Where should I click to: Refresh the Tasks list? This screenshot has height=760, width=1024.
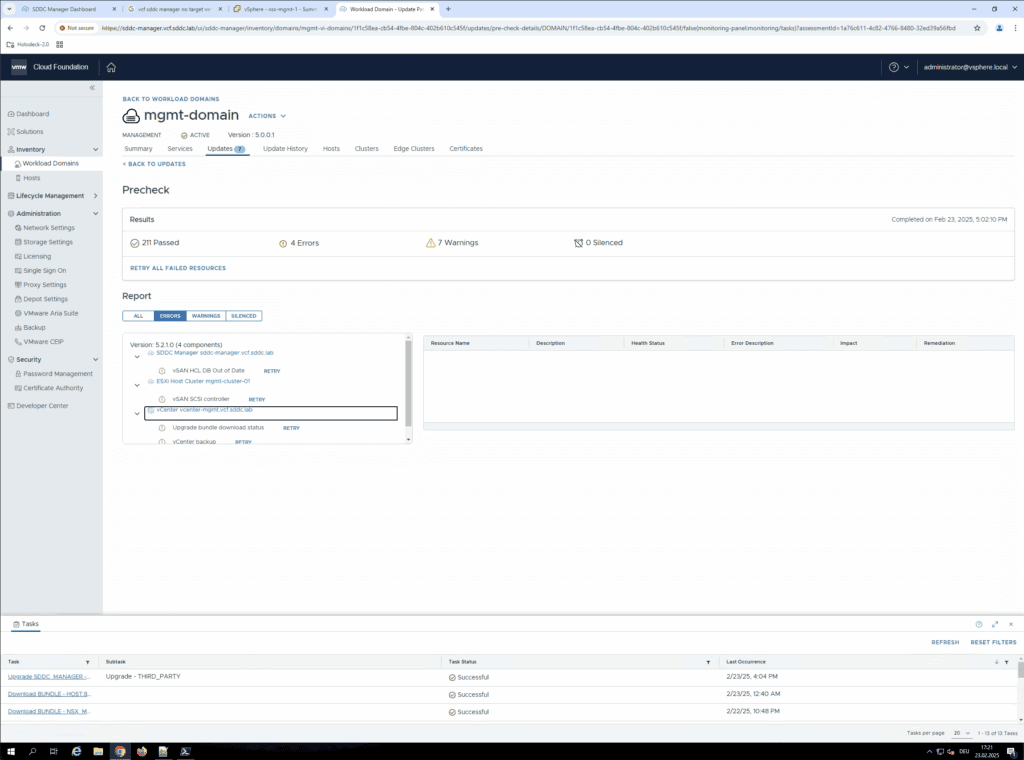[945, 642]
